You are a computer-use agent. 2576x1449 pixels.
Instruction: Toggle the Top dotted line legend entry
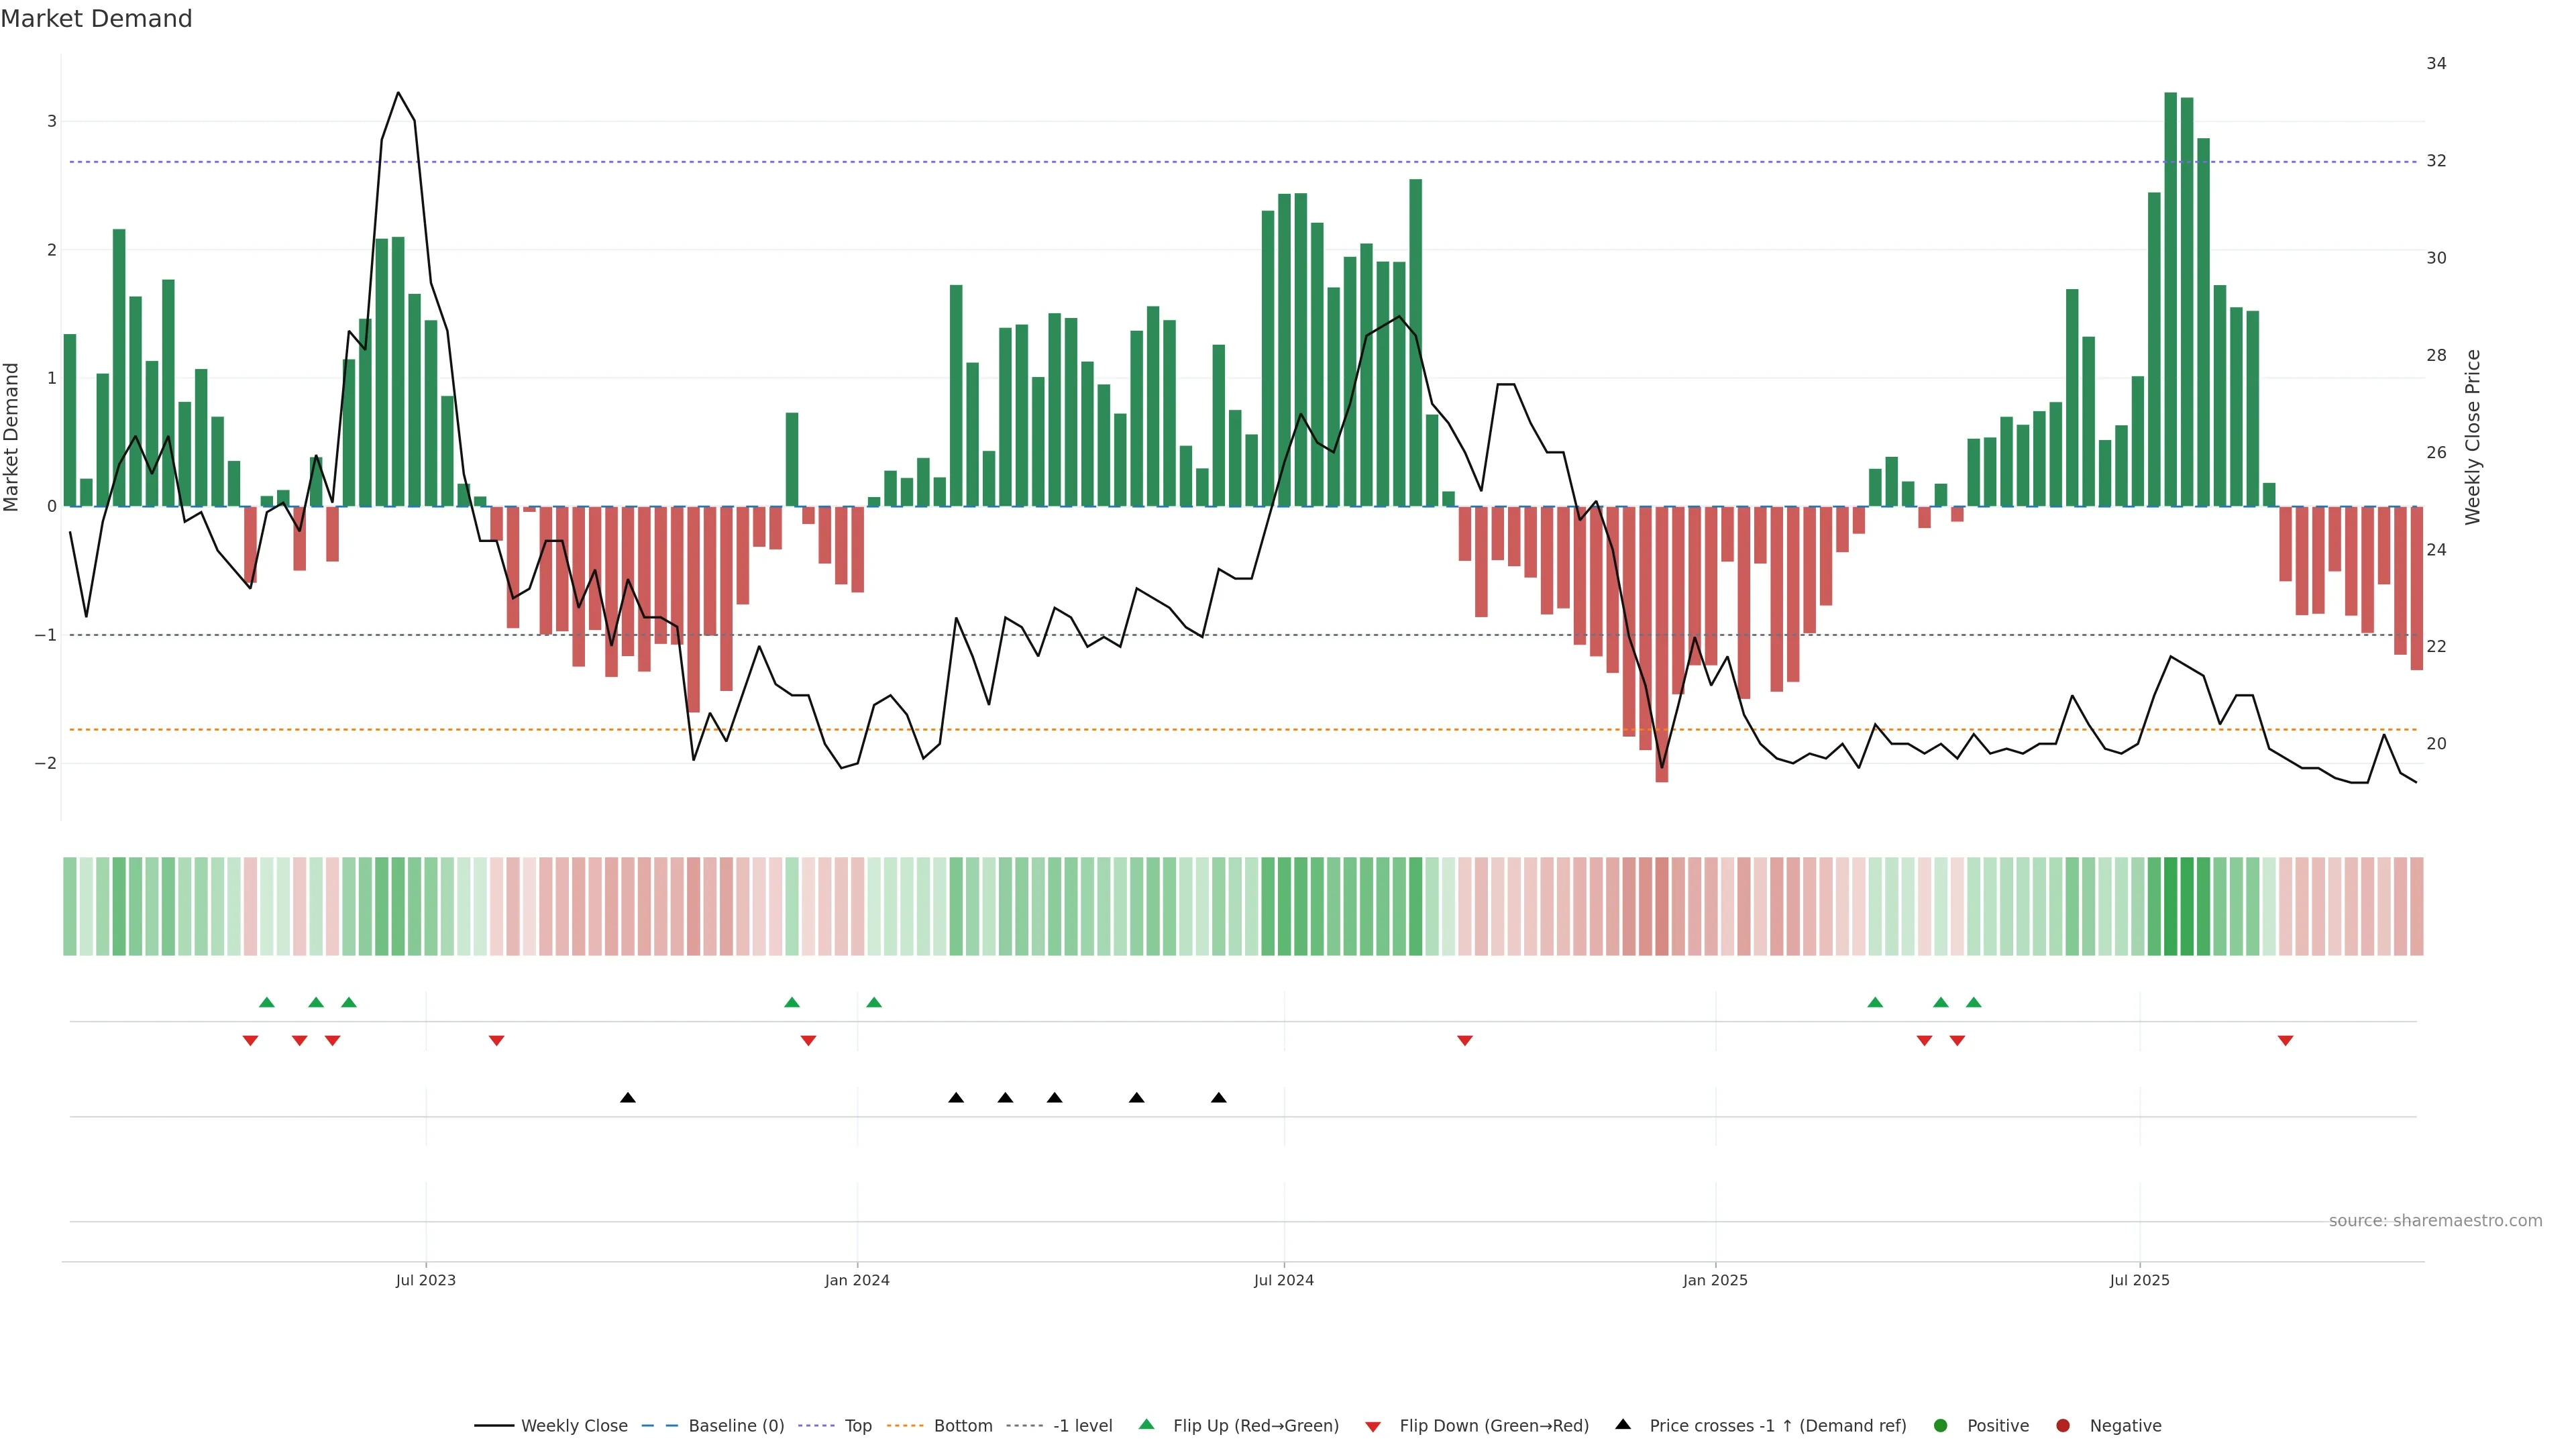click(x=857, y=1425)
